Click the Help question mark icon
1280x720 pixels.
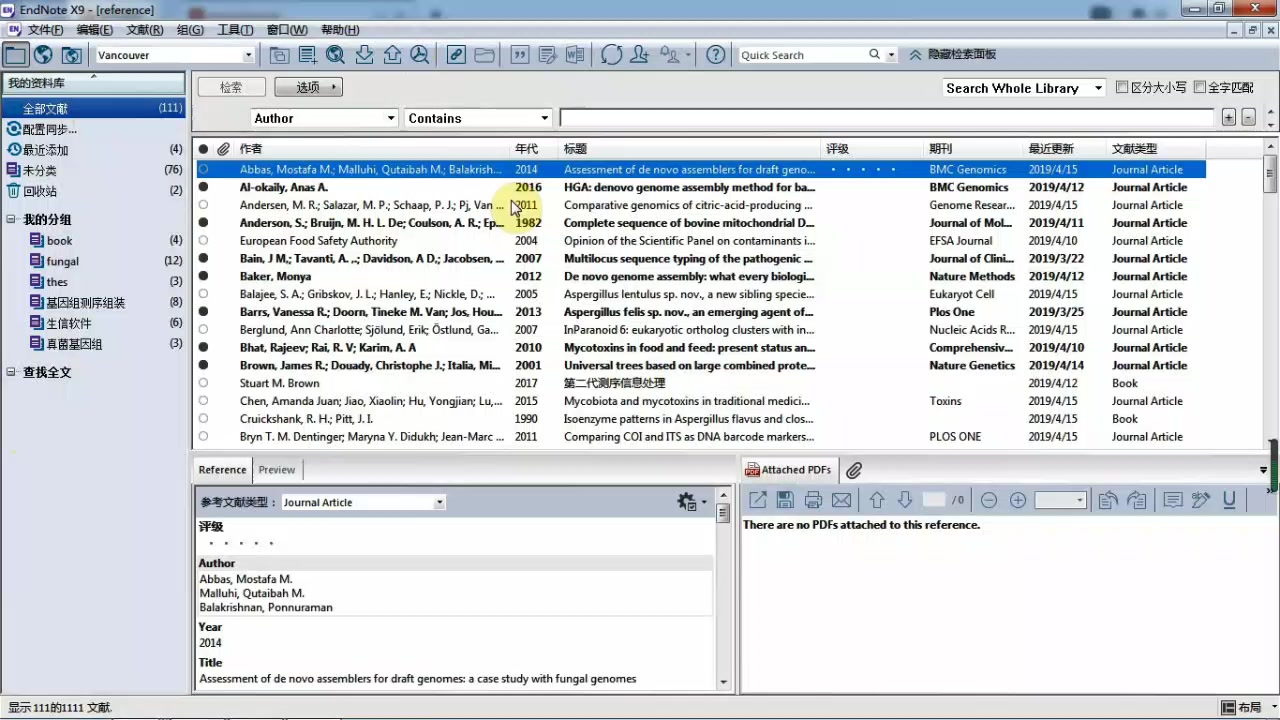716,55
